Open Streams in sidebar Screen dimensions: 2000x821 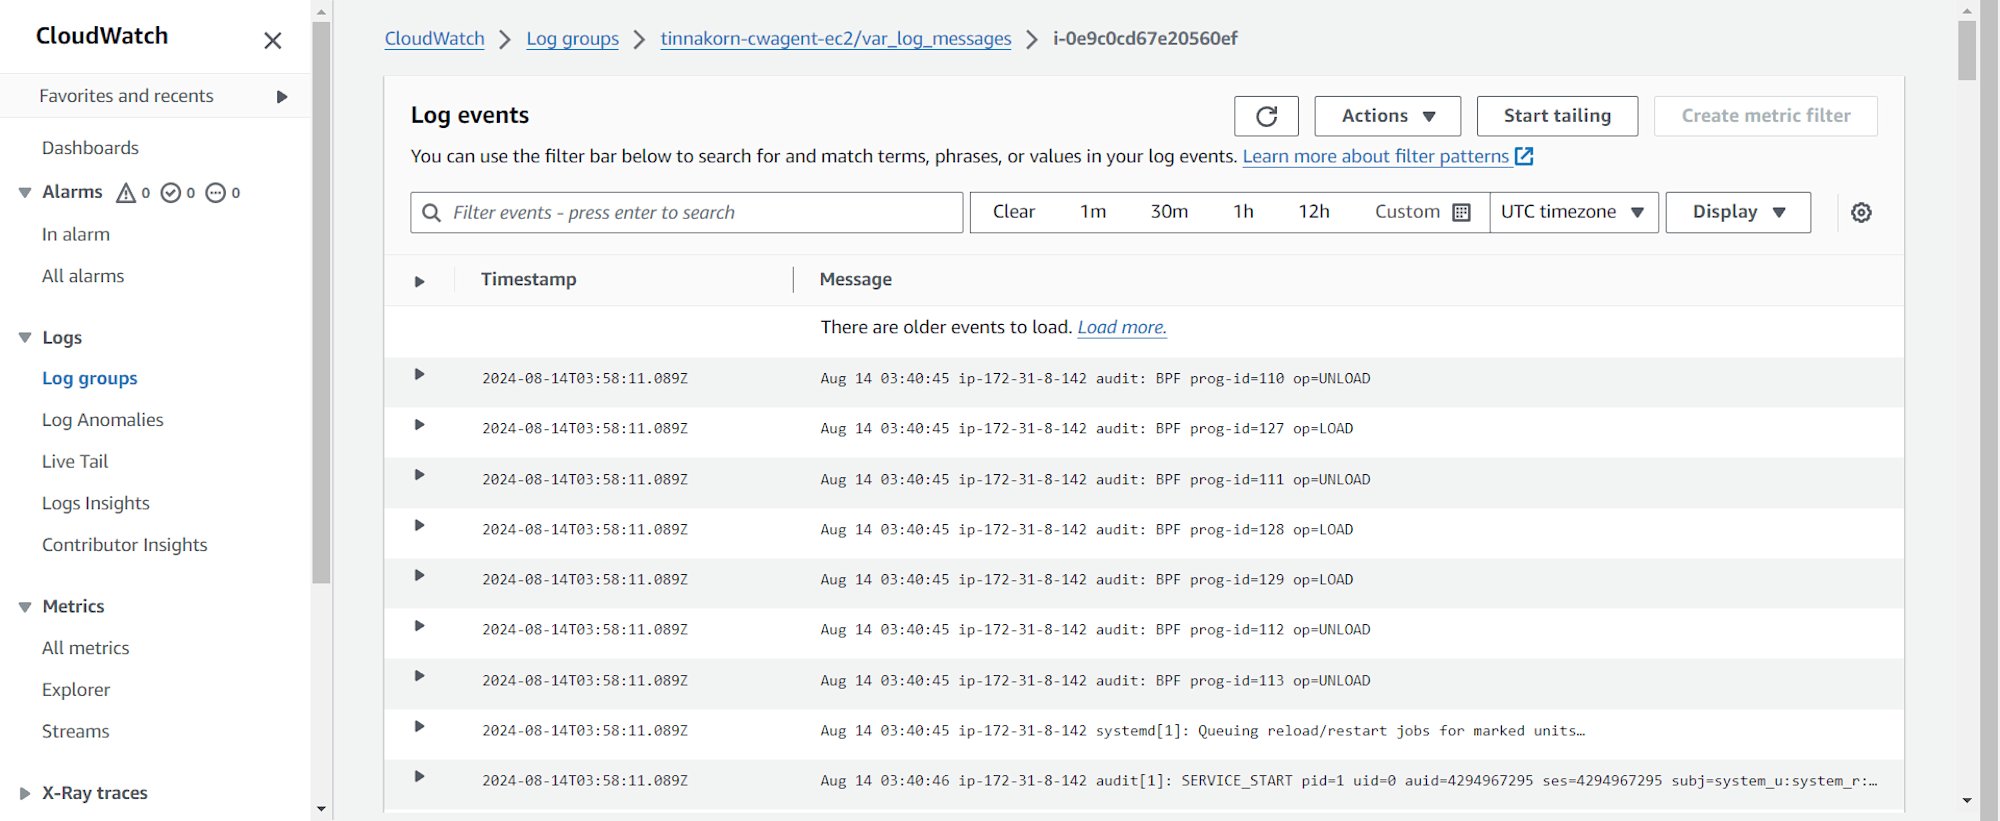[76, 732]
